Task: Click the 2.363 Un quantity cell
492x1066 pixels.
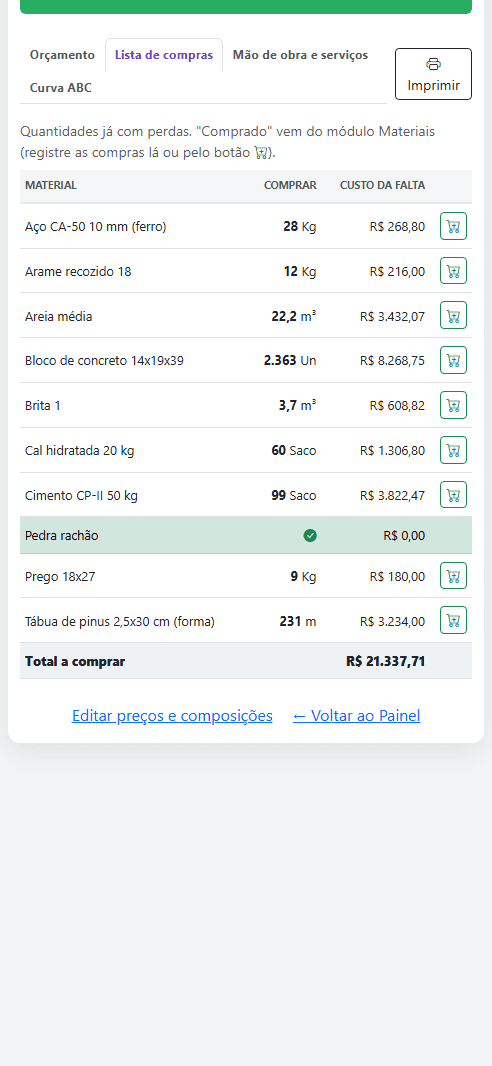Action: (x=290, y=361)
